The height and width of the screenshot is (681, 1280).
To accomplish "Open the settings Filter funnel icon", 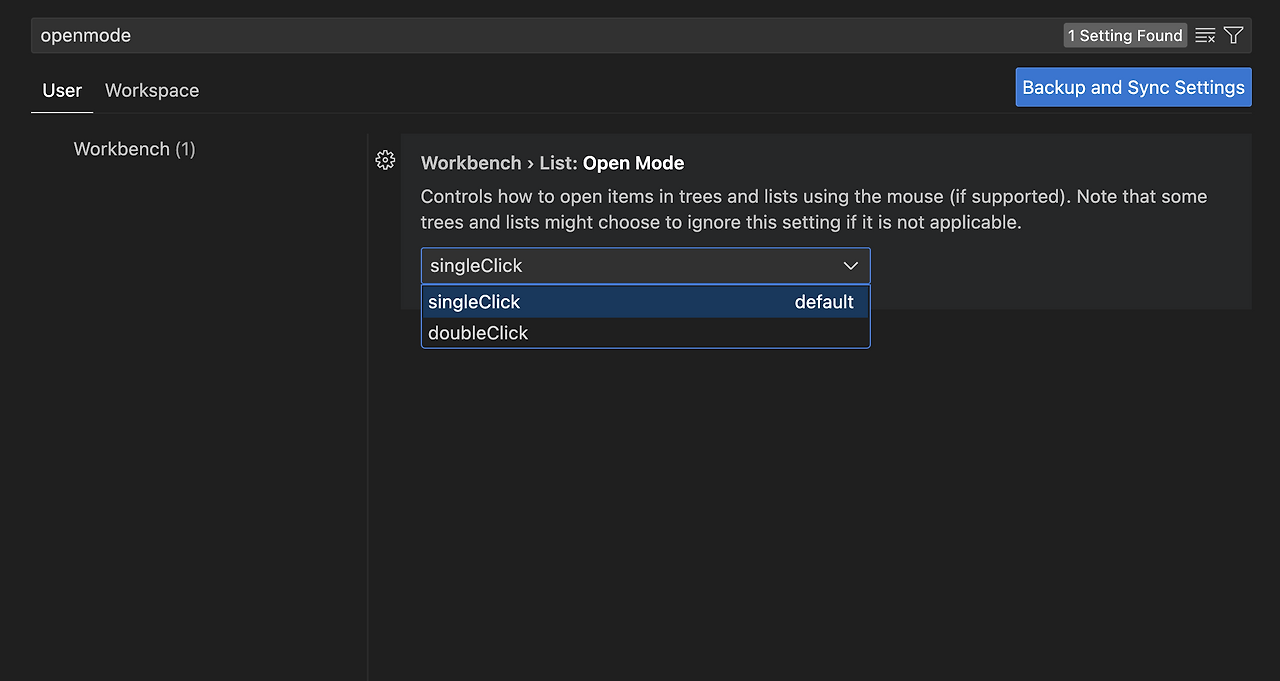I will click(x=1233, y=35).
